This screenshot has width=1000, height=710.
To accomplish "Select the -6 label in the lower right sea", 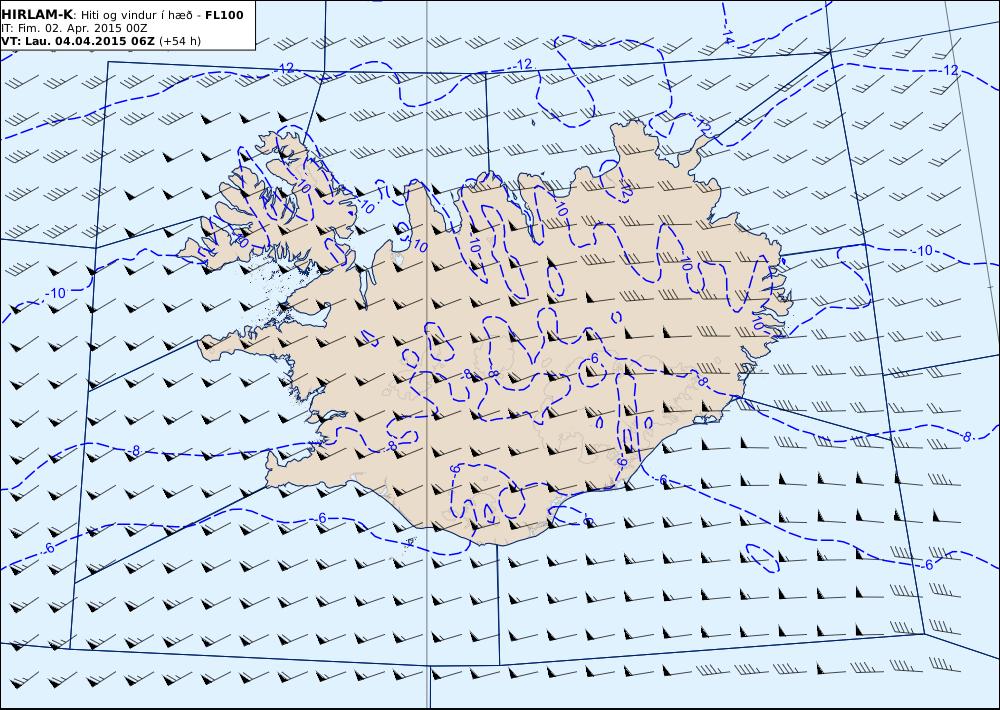I will click(x=927, y=565).
